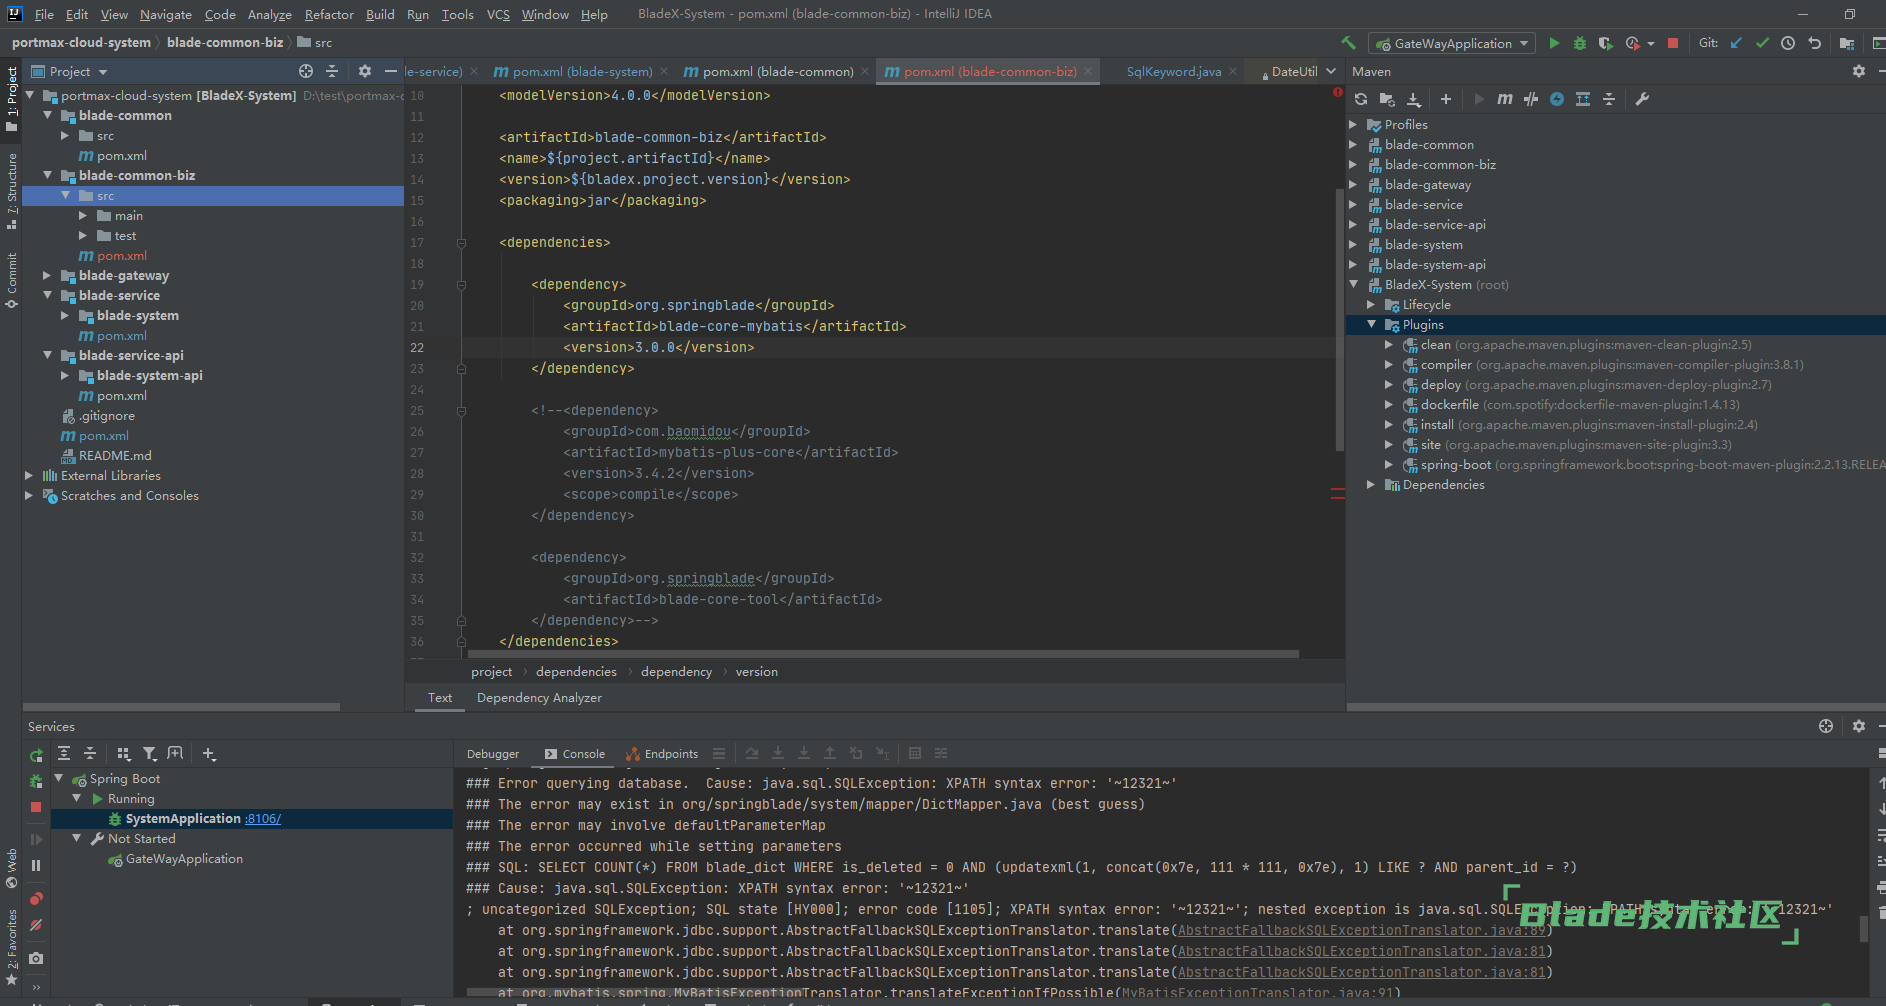
Task: Open the Analyze menu
Action: [270, 14]
